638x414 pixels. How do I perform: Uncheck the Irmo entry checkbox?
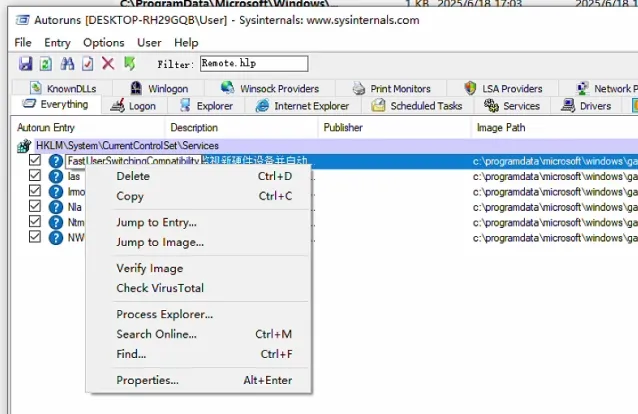click(35, 191)
